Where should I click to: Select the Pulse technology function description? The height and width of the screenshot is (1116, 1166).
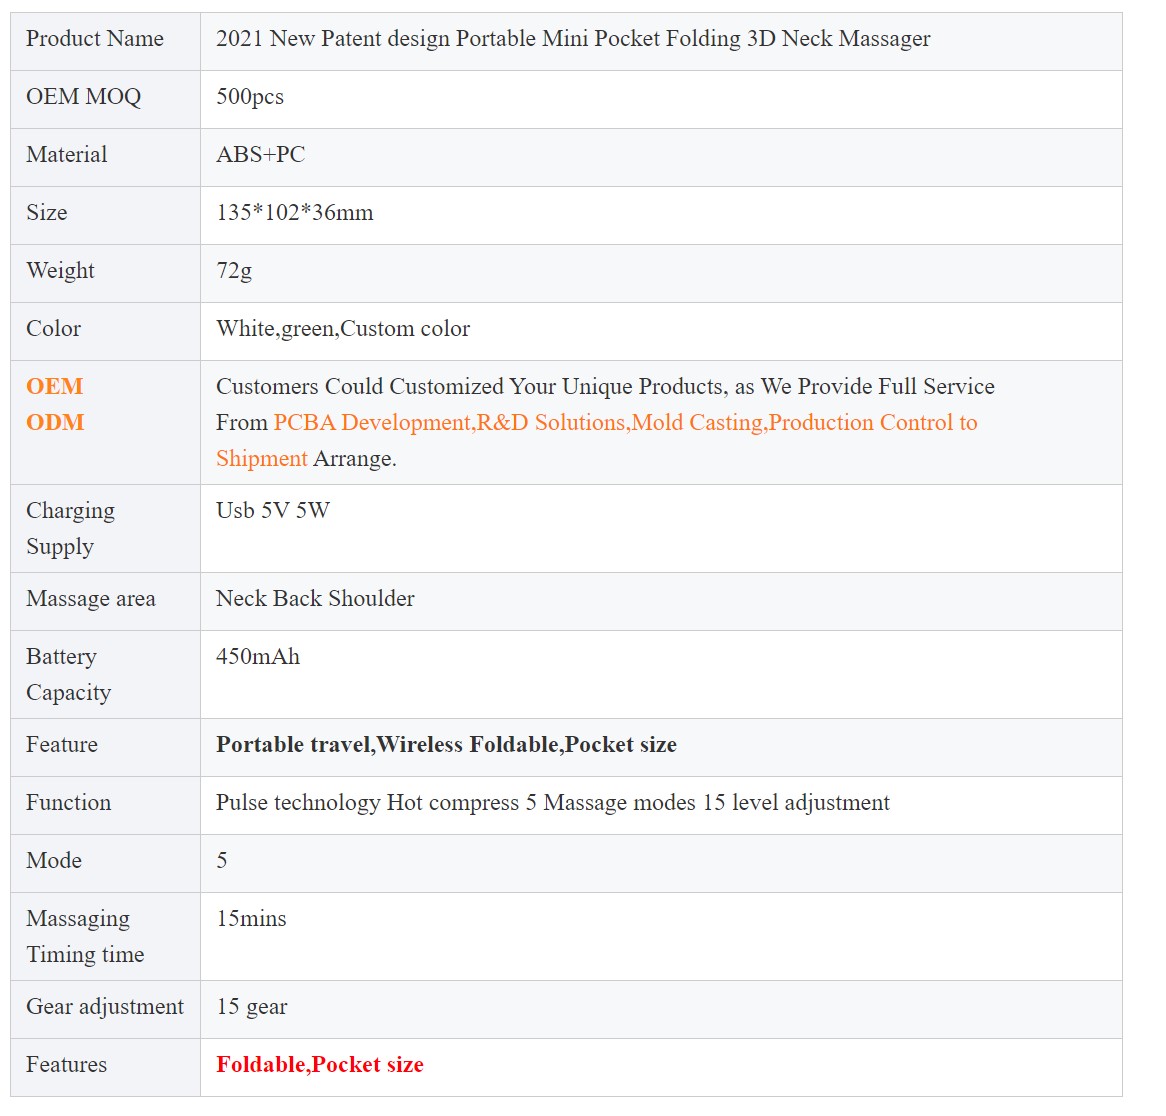[553, 803]
